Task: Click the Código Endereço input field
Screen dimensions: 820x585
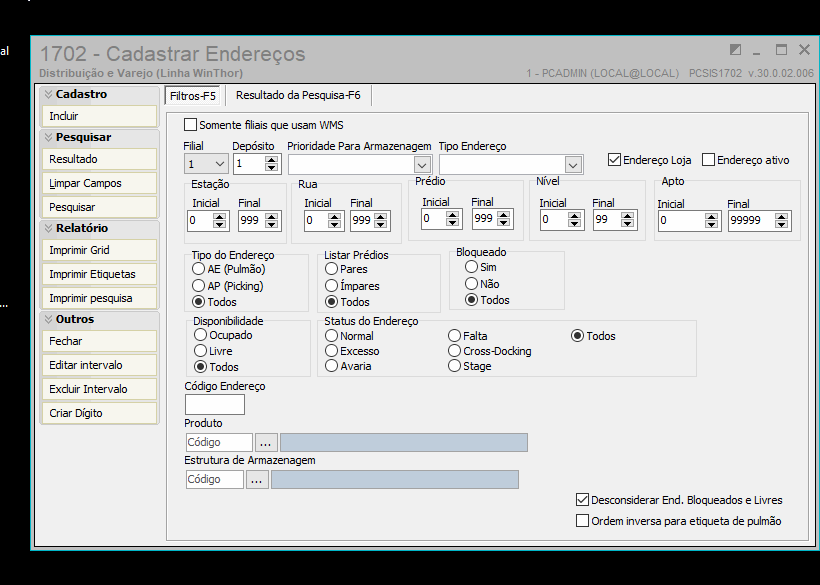Action: point(215,405)
